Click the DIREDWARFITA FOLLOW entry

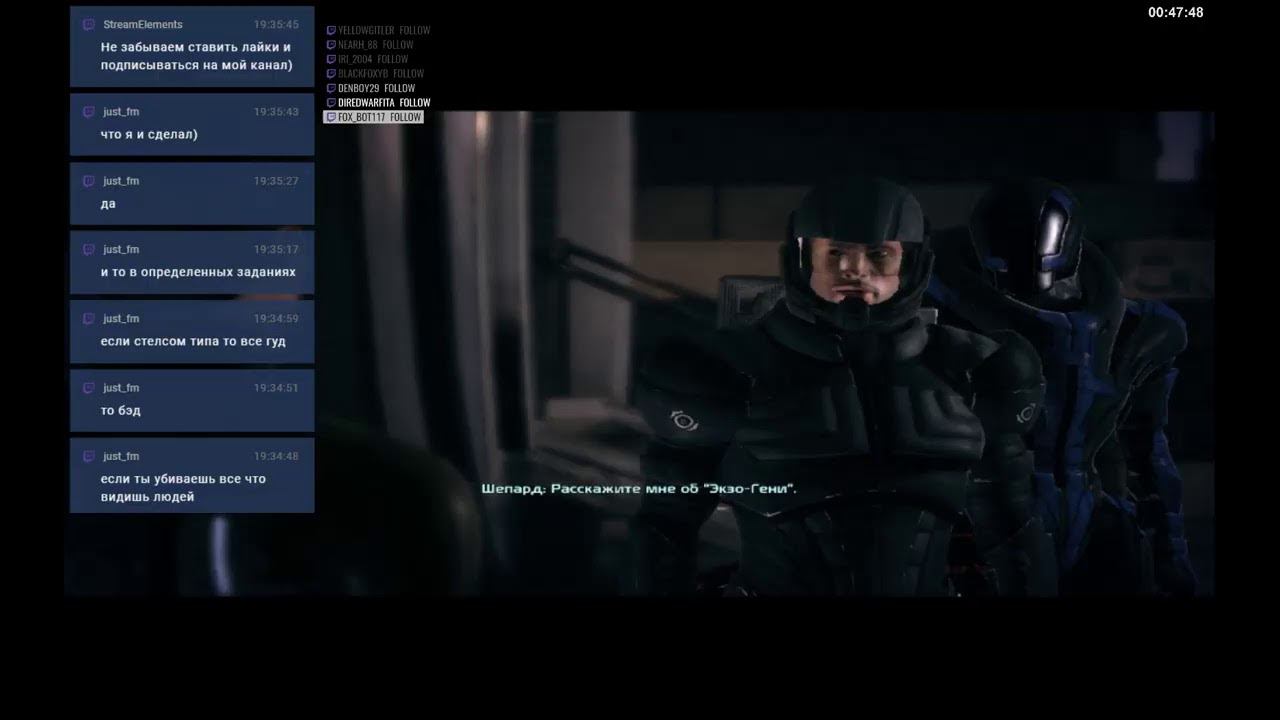(379, 102)
